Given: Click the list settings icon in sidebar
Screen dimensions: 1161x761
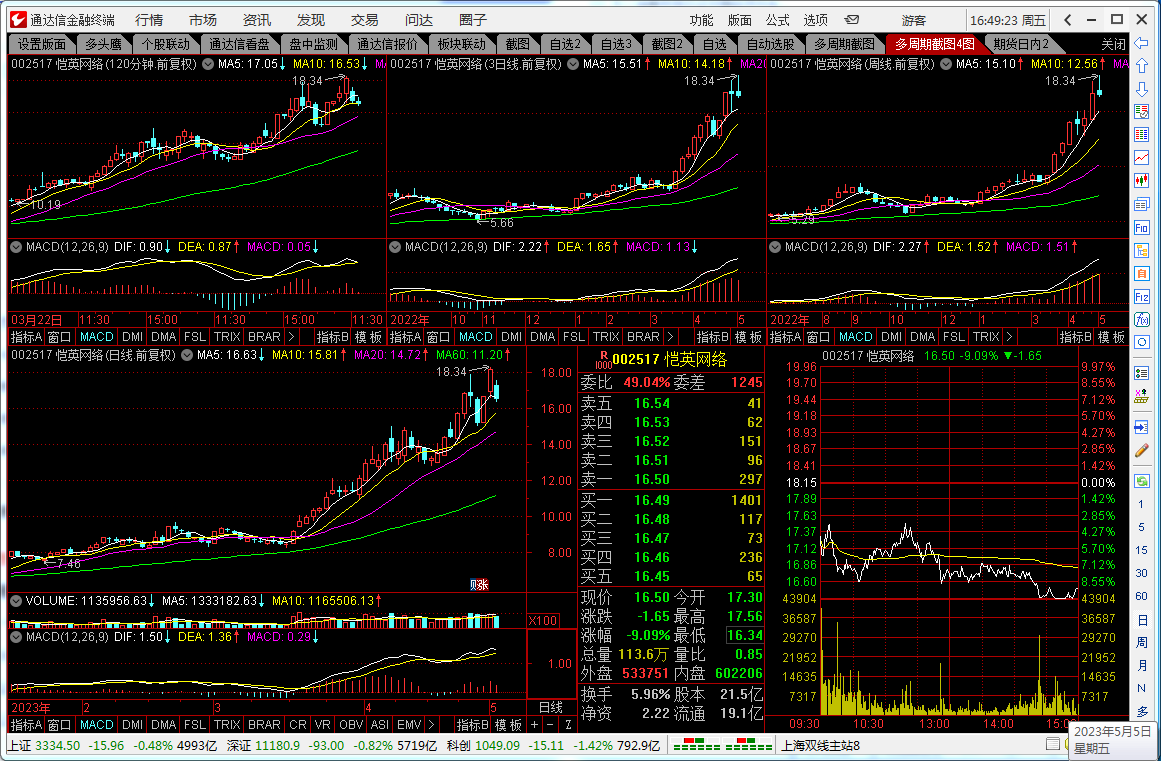Looking at the screenshot, I should coord(1141,375).
